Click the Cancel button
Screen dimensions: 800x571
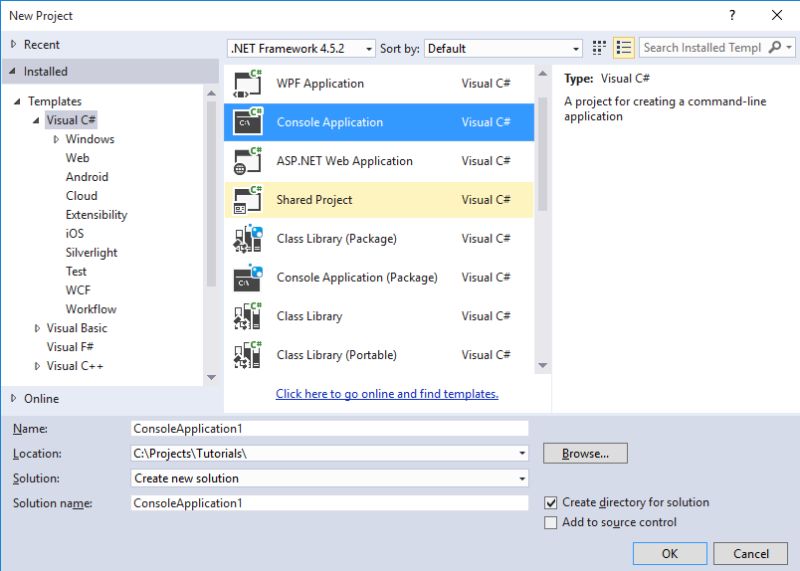point(751,554)
